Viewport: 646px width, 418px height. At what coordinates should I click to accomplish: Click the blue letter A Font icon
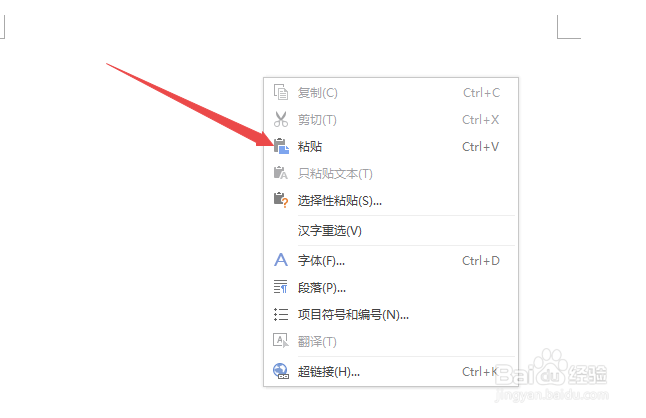[281, 260]
